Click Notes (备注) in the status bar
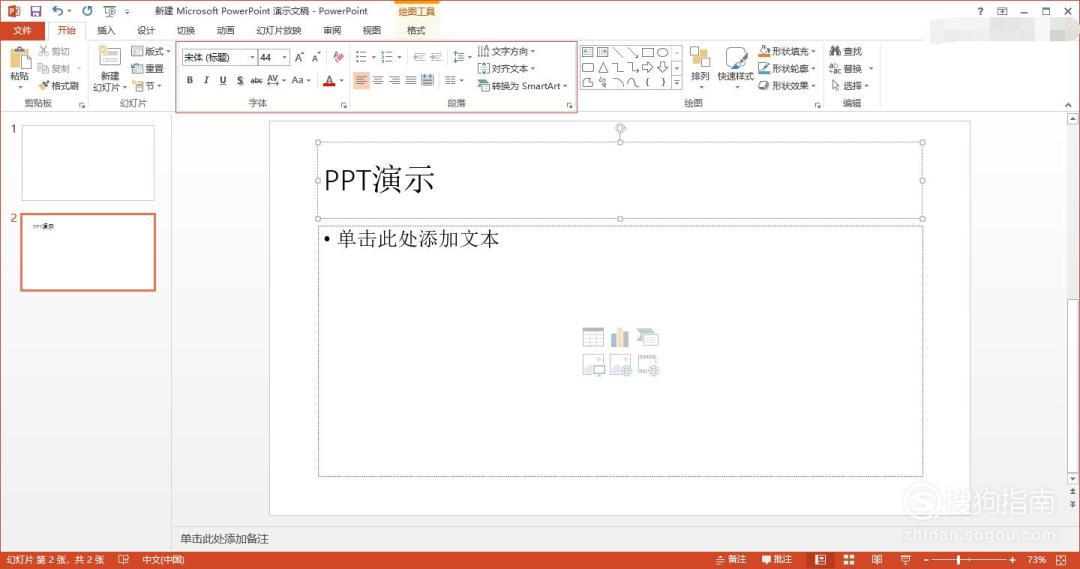Screen dimensions: 1080x569 point(731,559)
